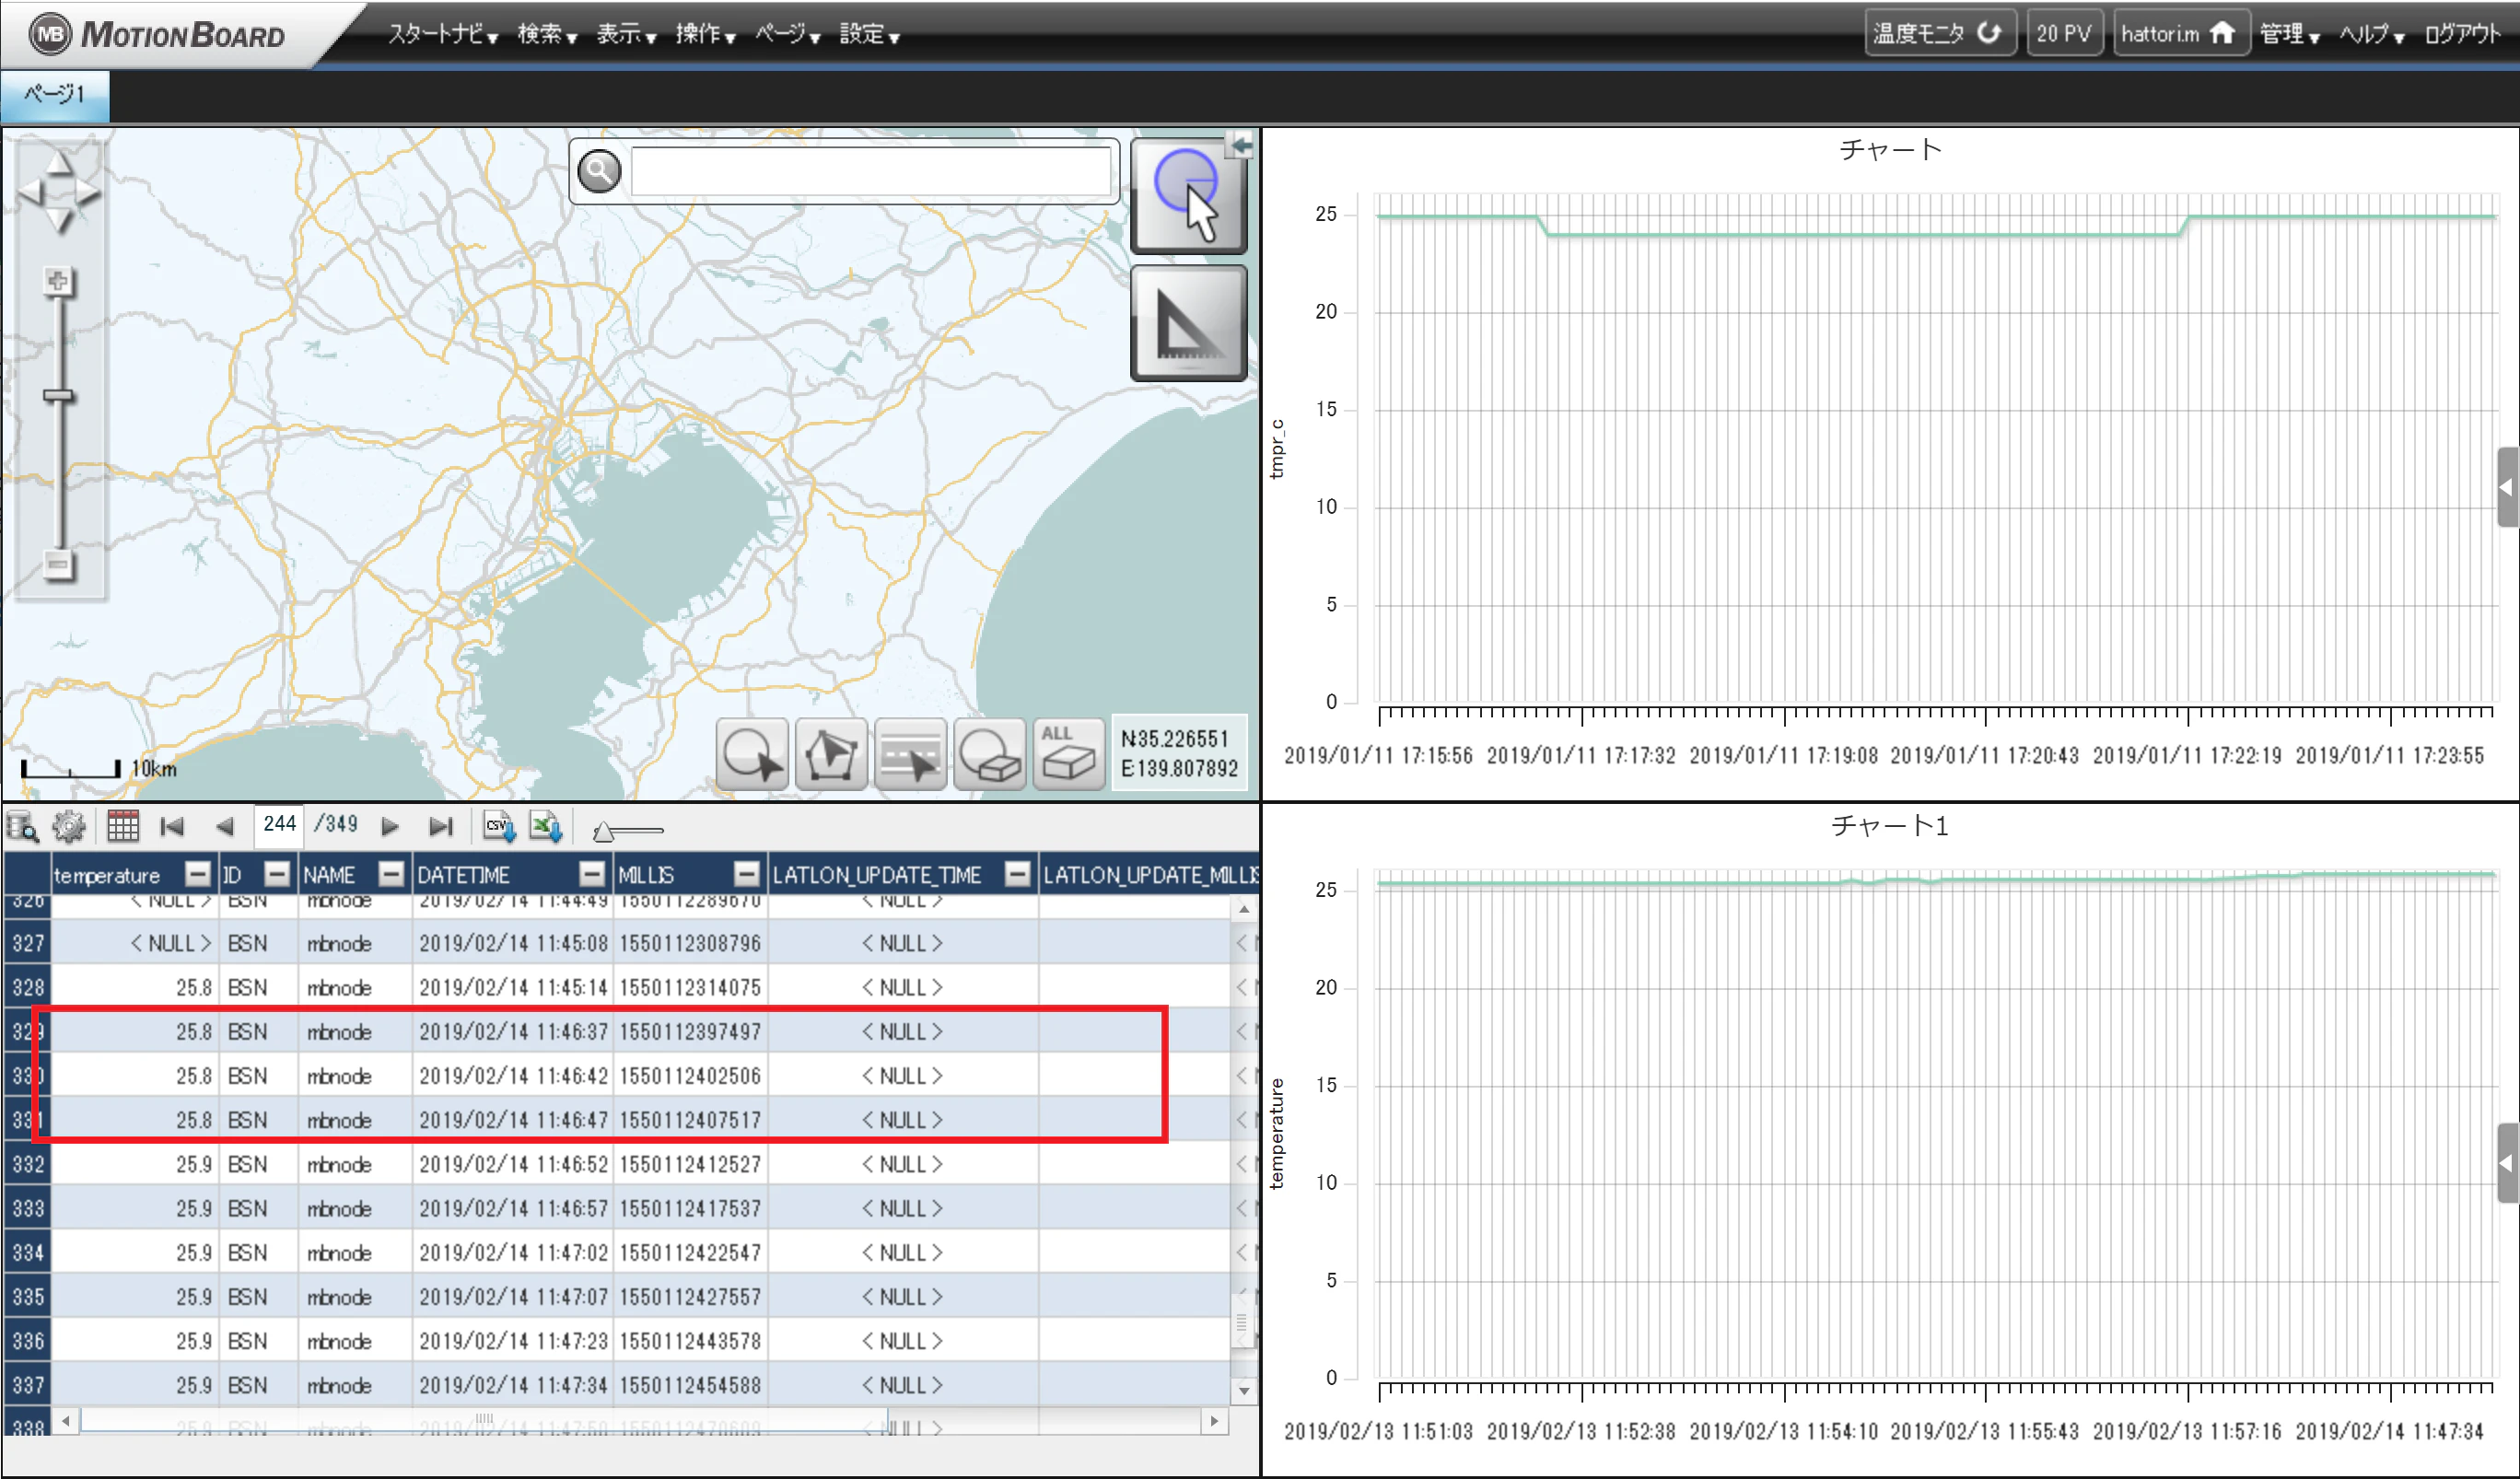Click the ログアウト link
2520x1479 pixels.
coord(2462,34)
